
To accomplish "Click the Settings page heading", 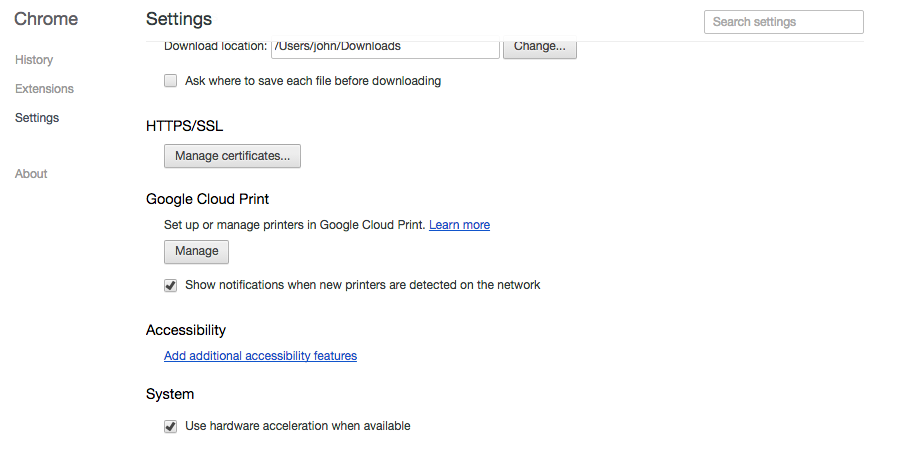I will tap(179, 19).
